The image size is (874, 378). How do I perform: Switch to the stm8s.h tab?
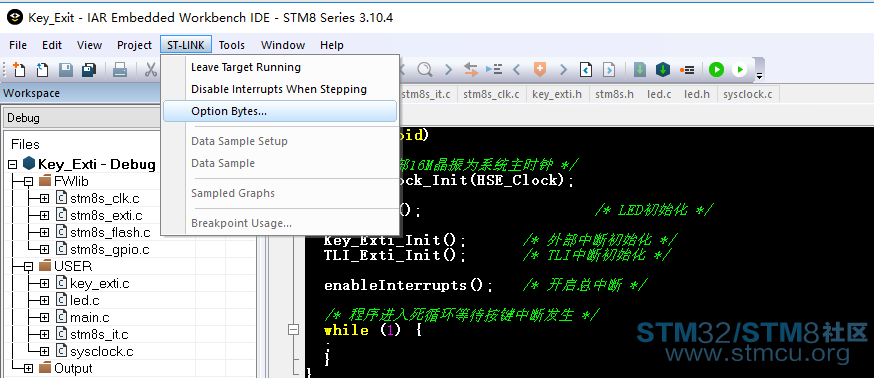pos(614,94)
